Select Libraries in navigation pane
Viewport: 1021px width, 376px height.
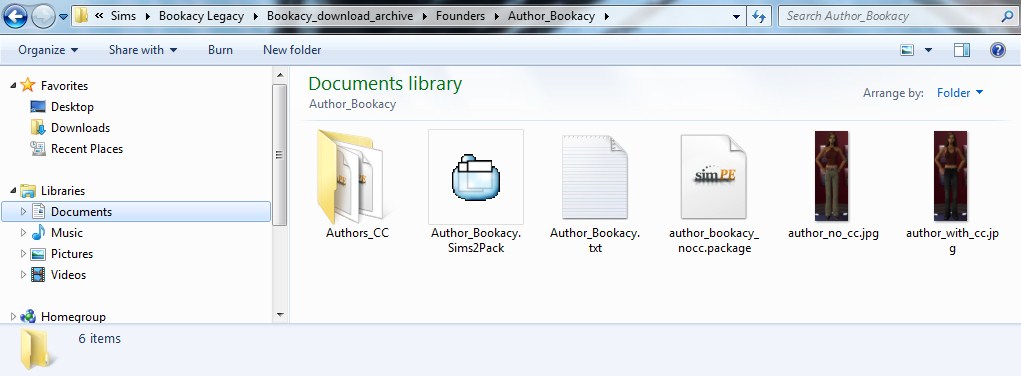click(x=63, y=191)
